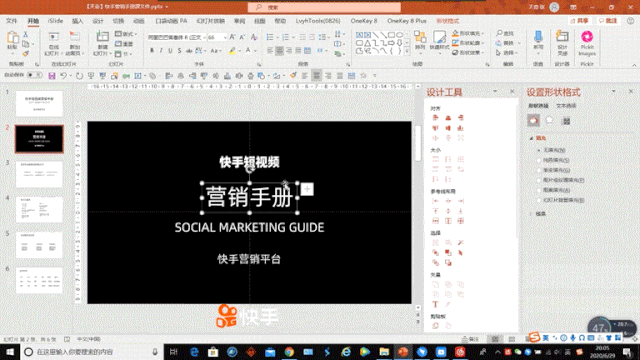This screenshot has width=640, height=360.
Task: Select the No fill radio option
Action: pyautogui.click(x=539, y=150)
